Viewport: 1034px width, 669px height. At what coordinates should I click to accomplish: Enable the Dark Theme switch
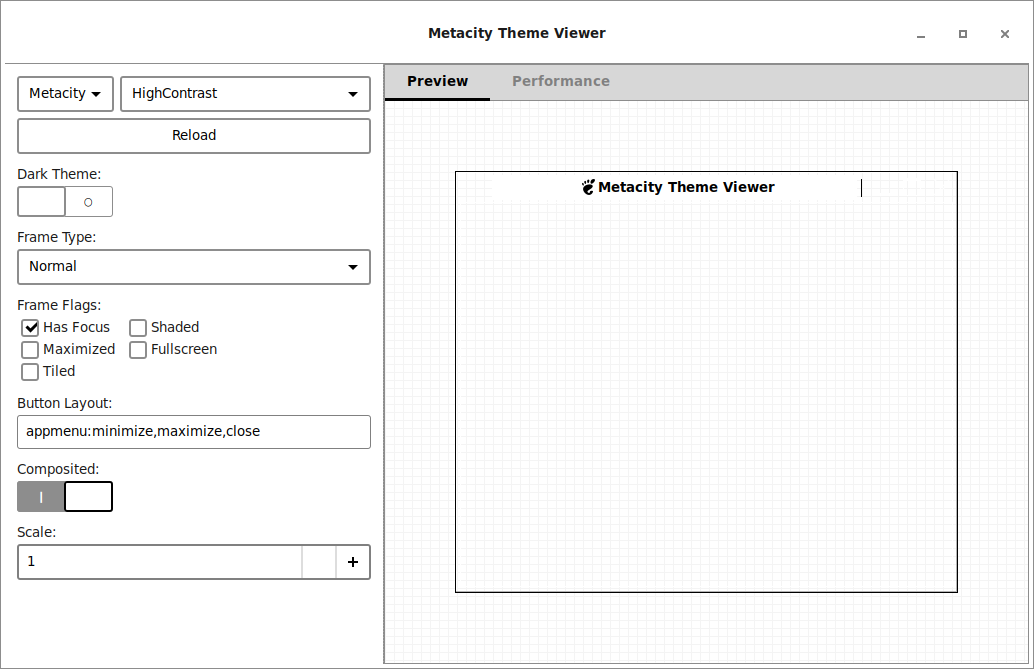tap(64, 201)
